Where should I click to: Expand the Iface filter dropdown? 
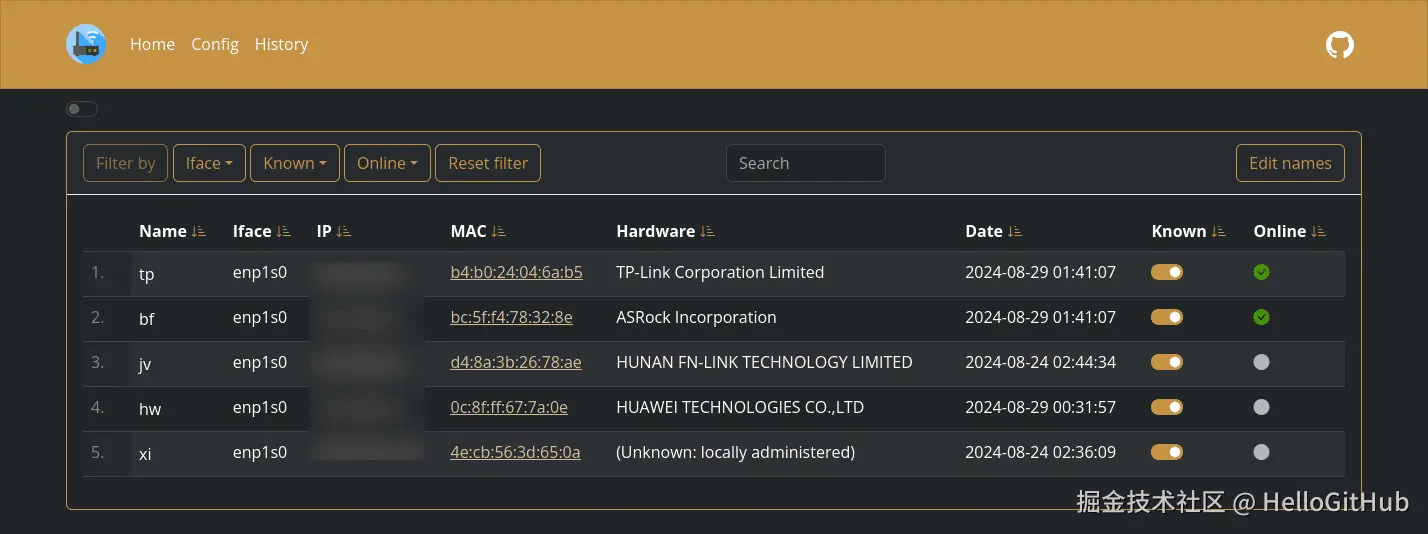pos(209,163)
